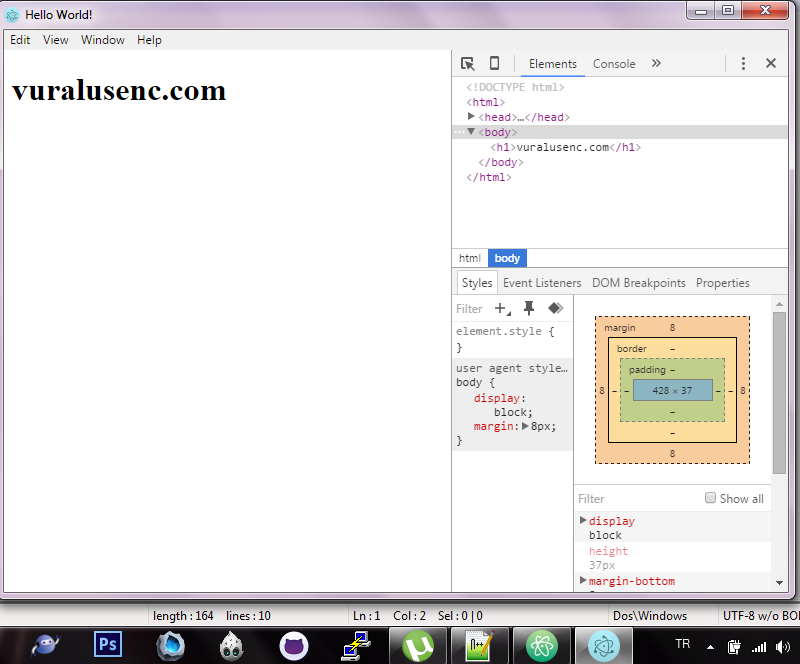Click the padding label in box model
The width and height of the screenshot is (800, 664).
point(647,370)
